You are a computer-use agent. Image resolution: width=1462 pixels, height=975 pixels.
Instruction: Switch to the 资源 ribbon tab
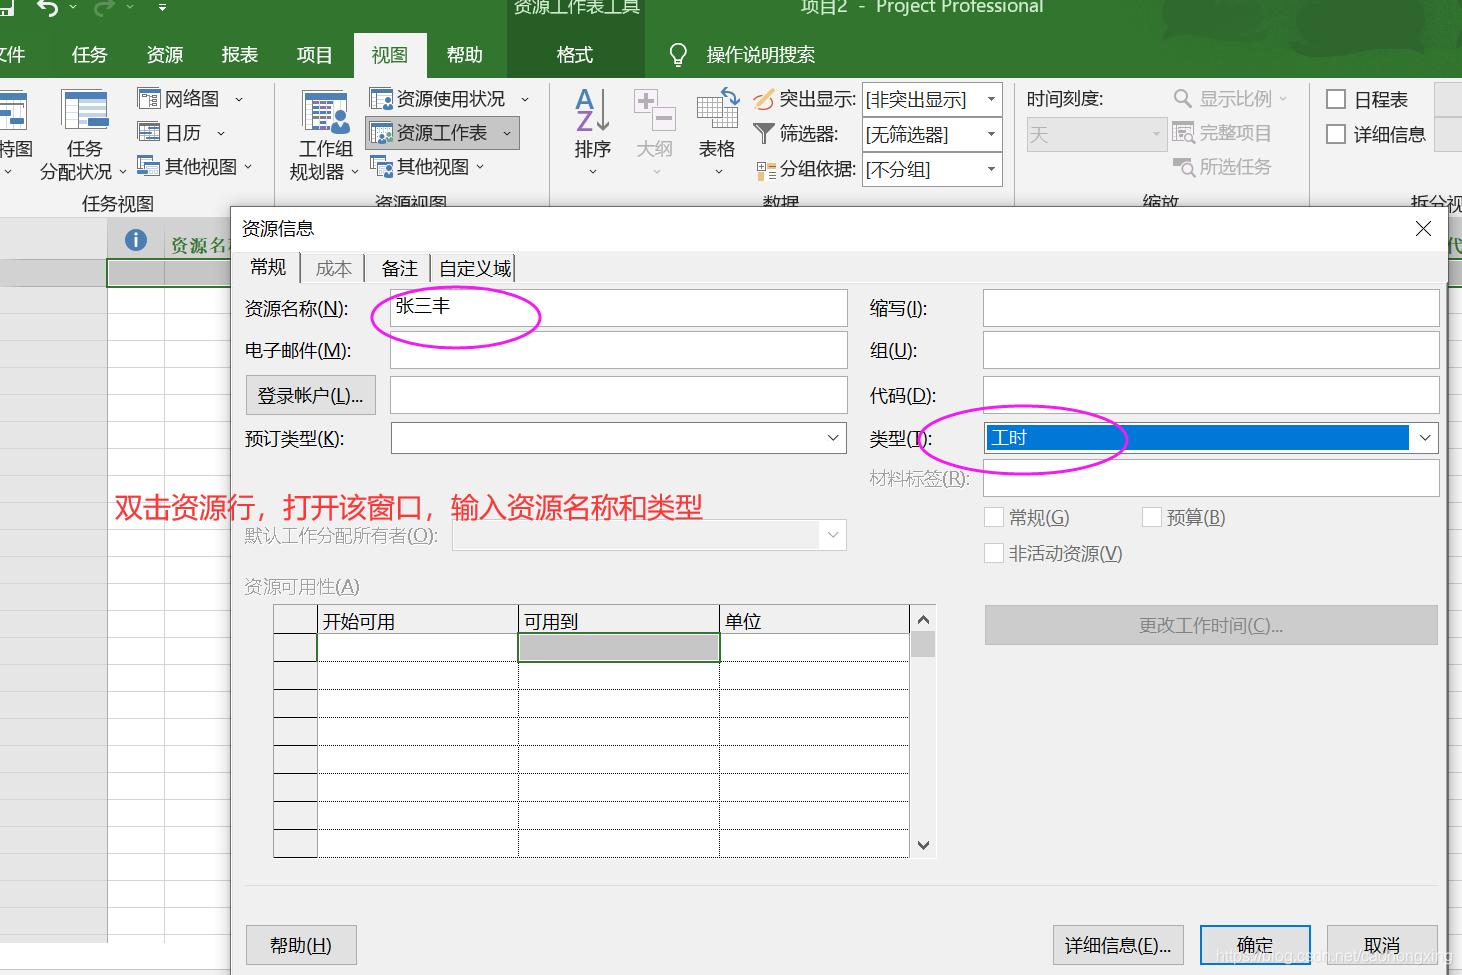tap(165, 55)
